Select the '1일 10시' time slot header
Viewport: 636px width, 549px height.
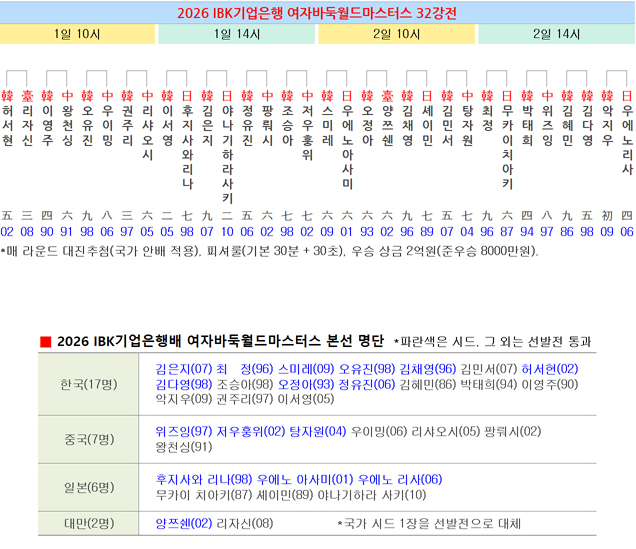[x=77, y=34]
